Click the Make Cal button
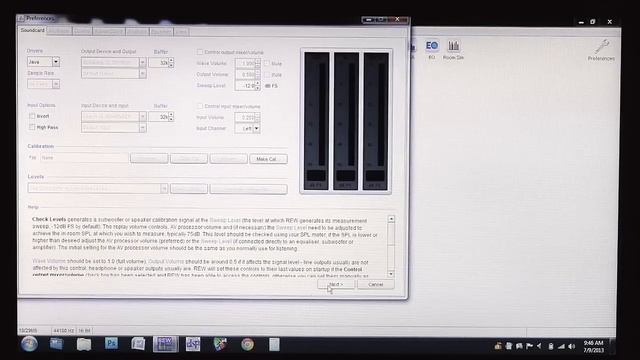Screen dimensions: 640x360 tap(268, 159)
